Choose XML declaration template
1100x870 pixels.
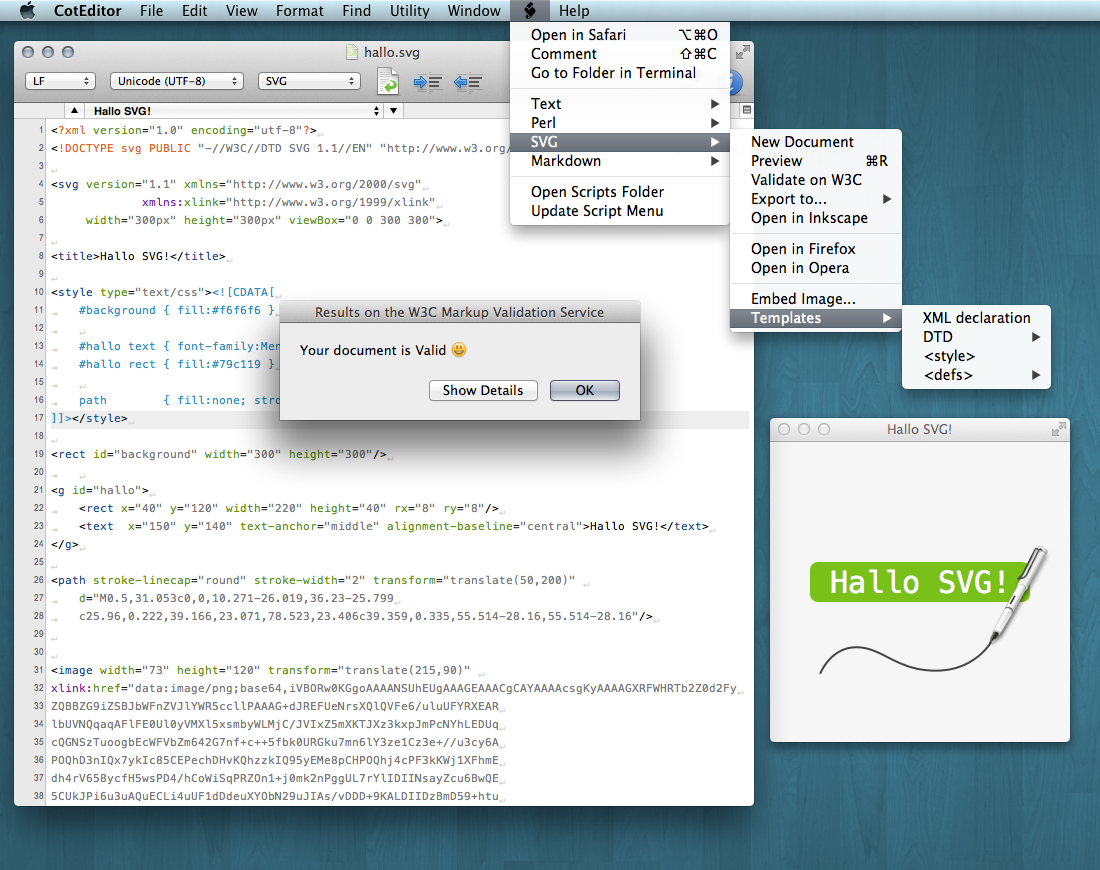(x=977, y=319)
